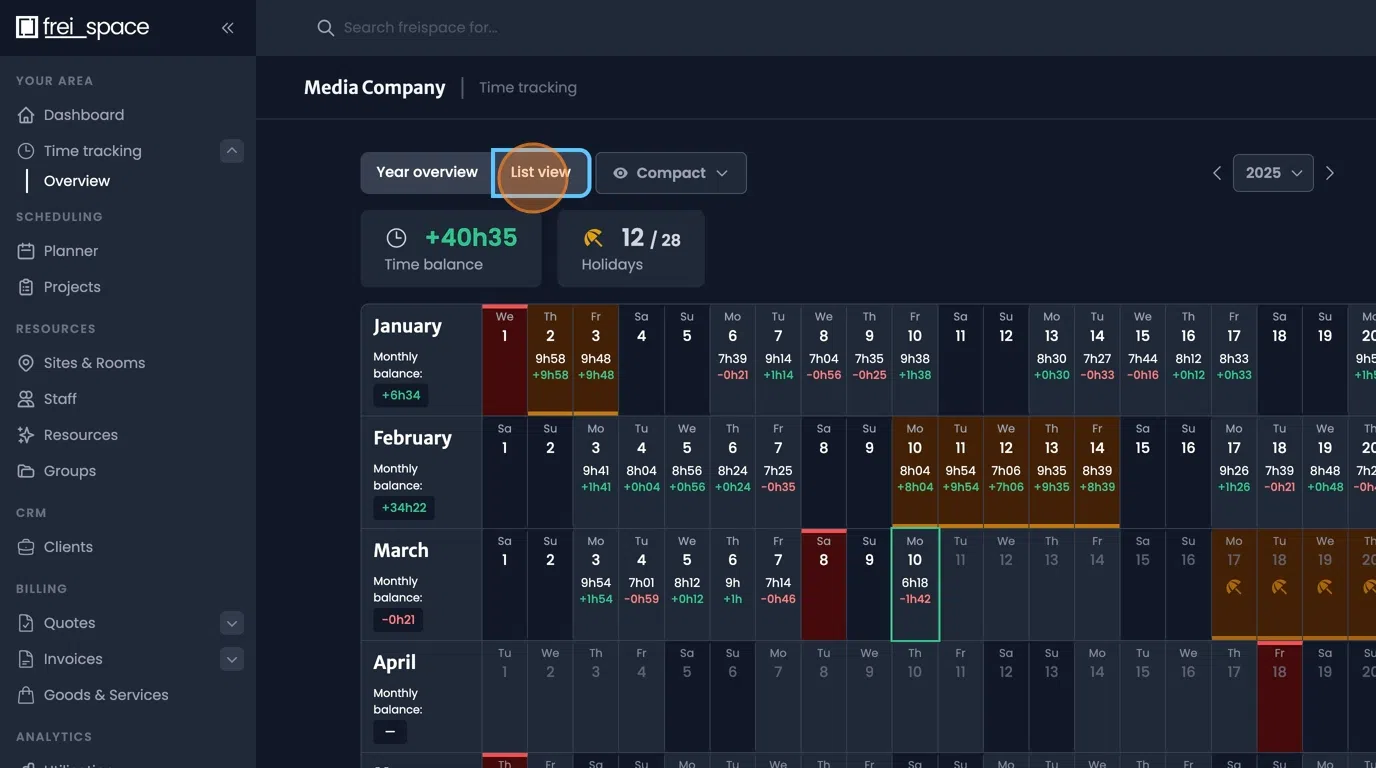Open the Planner calendar page

[71, 251]
